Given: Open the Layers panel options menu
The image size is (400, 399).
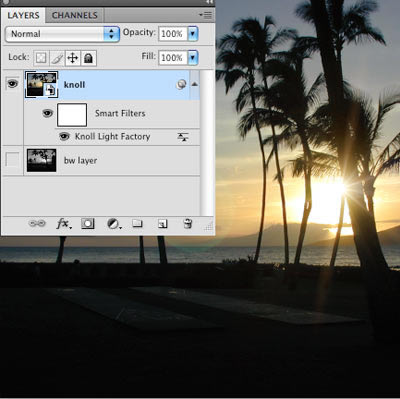Looking at the screenshot, I should (x=206, y=15).
